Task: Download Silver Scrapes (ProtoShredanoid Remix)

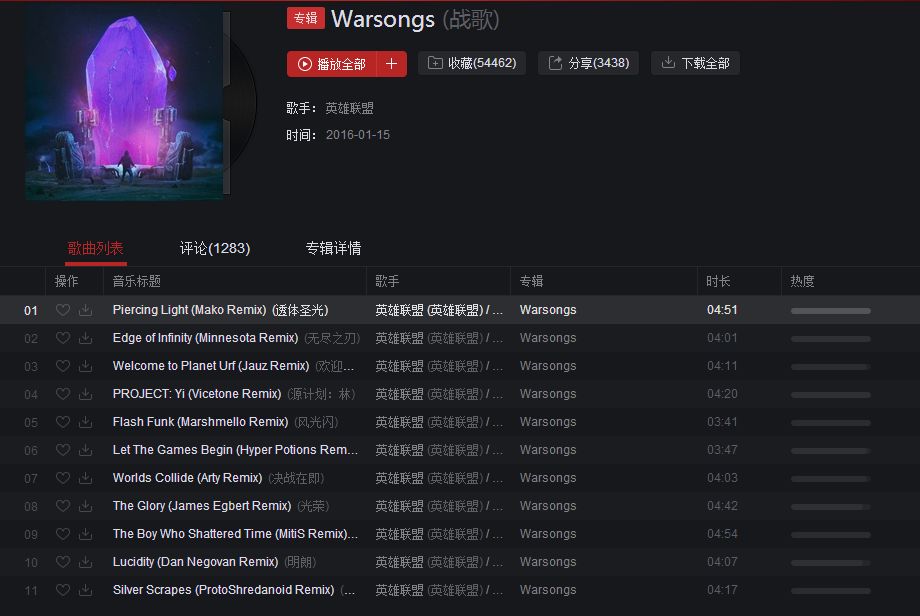Action: coord(86,590)
